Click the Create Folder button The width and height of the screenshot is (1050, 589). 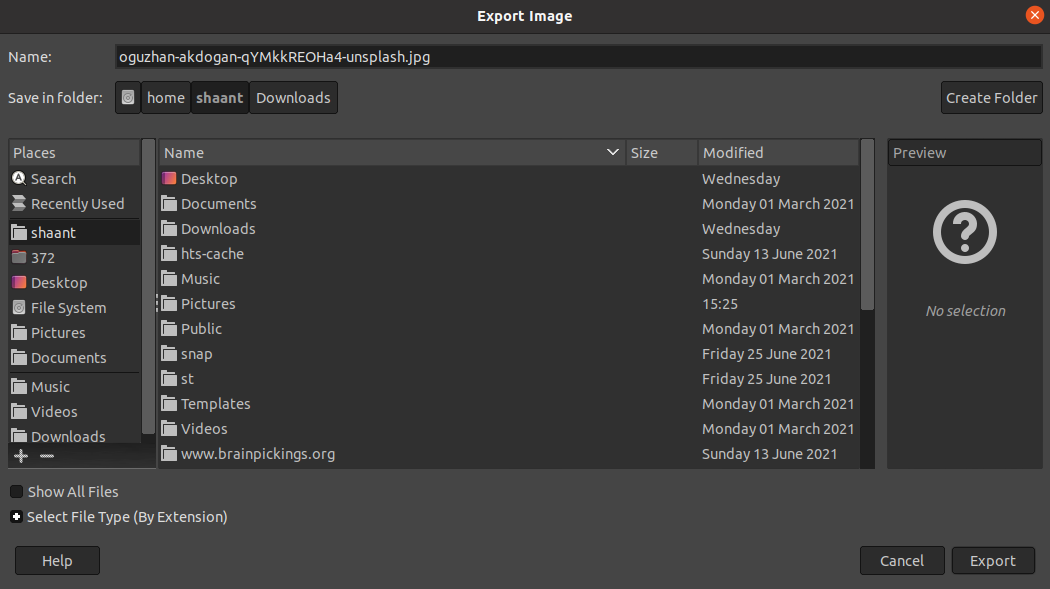tap(991, 98)
